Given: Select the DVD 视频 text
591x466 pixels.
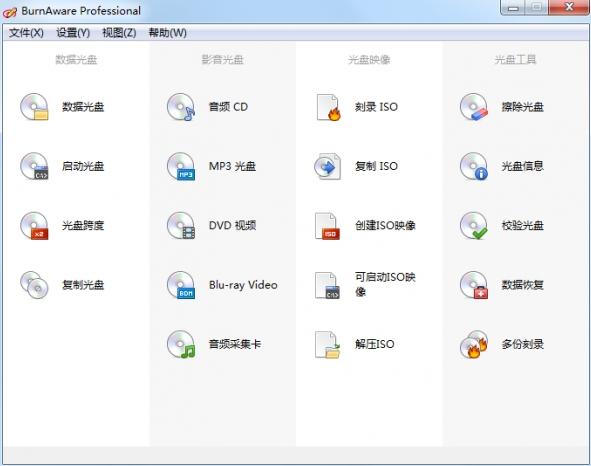Looking at the screenshot, I should [x=233, y=225].
